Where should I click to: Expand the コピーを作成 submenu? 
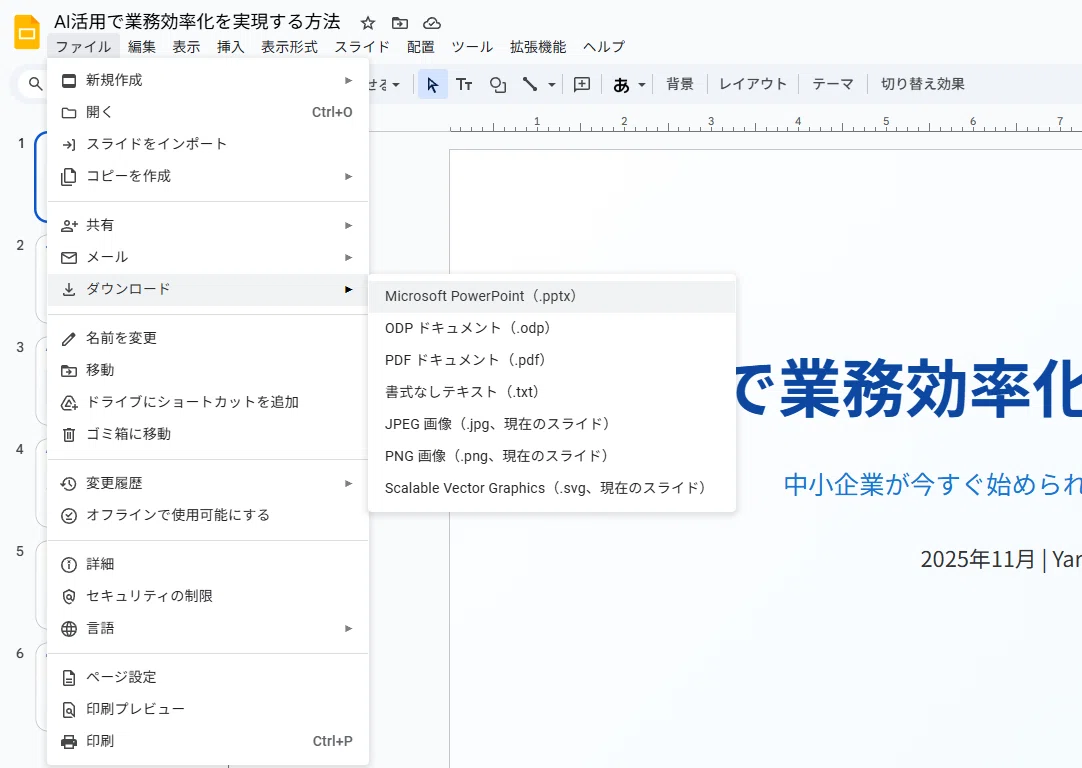point(208,176)
